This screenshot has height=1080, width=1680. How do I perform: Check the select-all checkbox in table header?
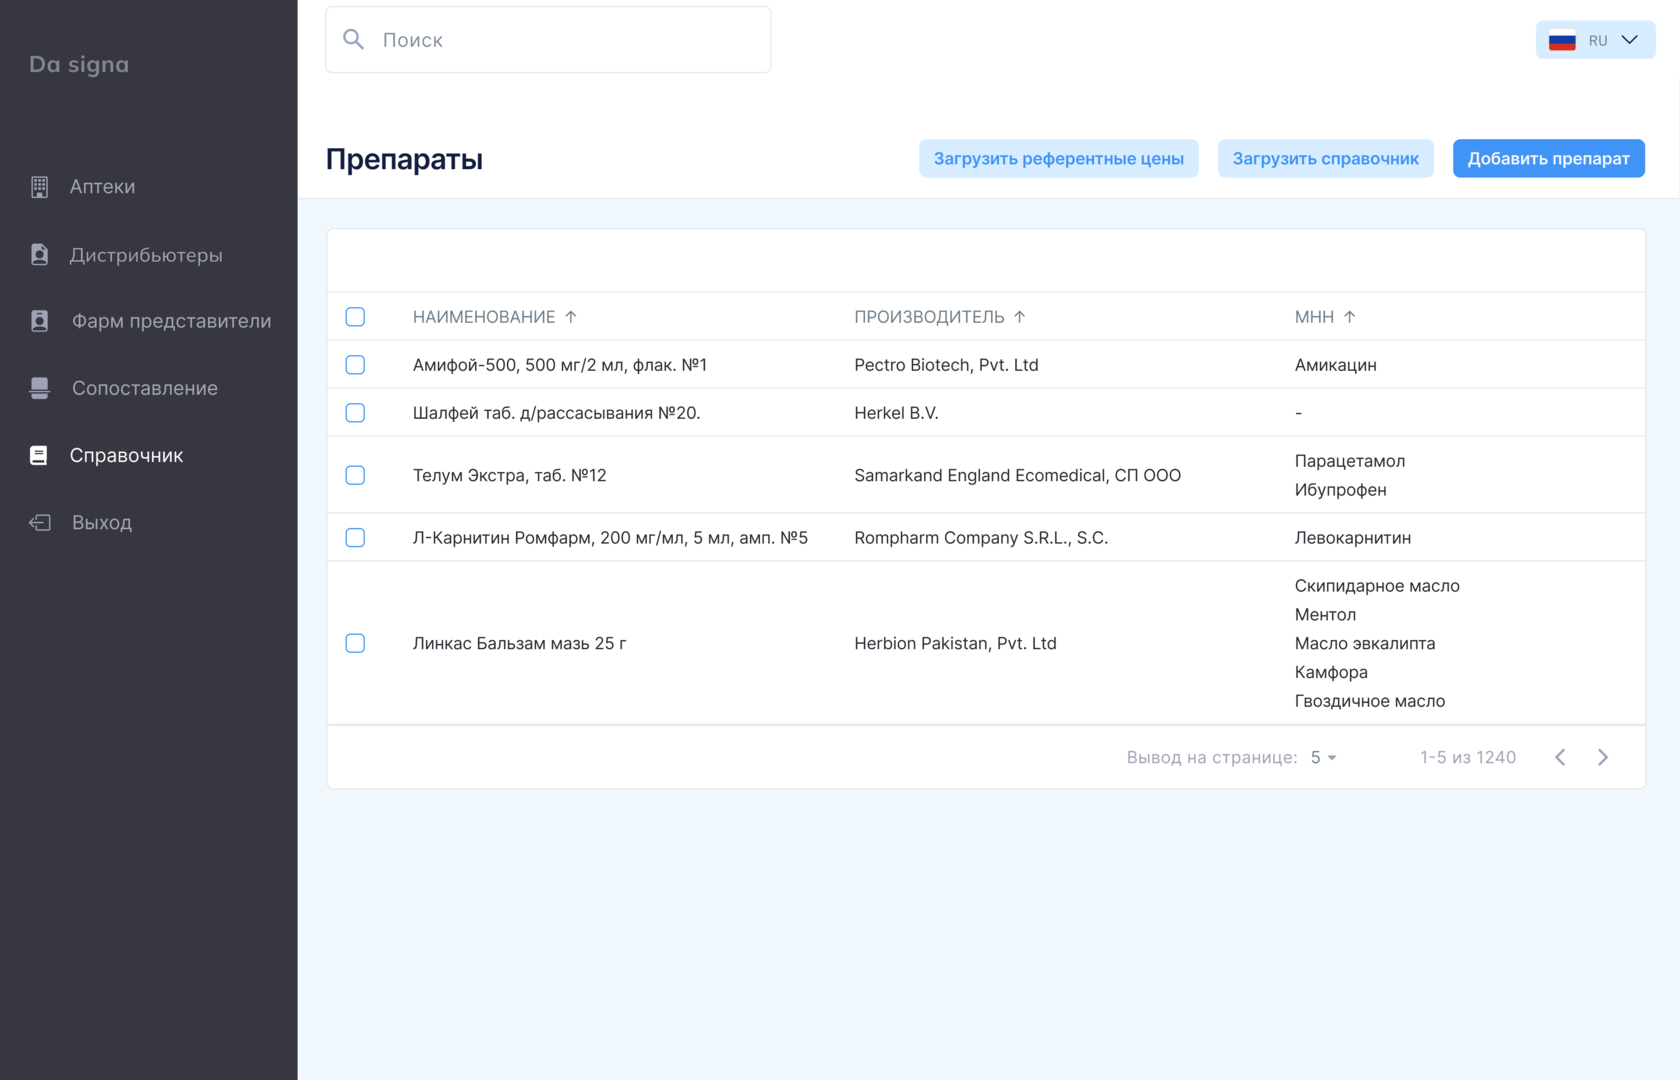click(355, 316)
